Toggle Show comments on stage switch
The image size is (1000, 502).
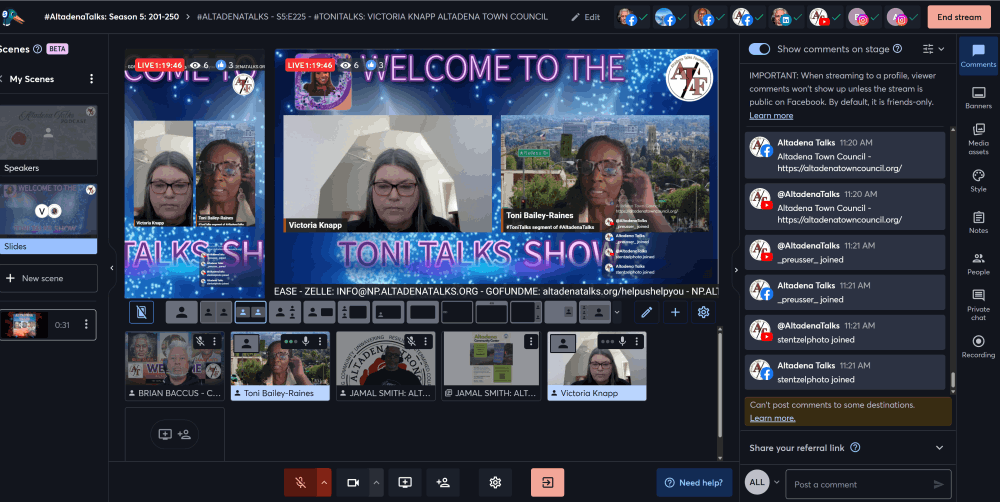(x=759, y=48)
